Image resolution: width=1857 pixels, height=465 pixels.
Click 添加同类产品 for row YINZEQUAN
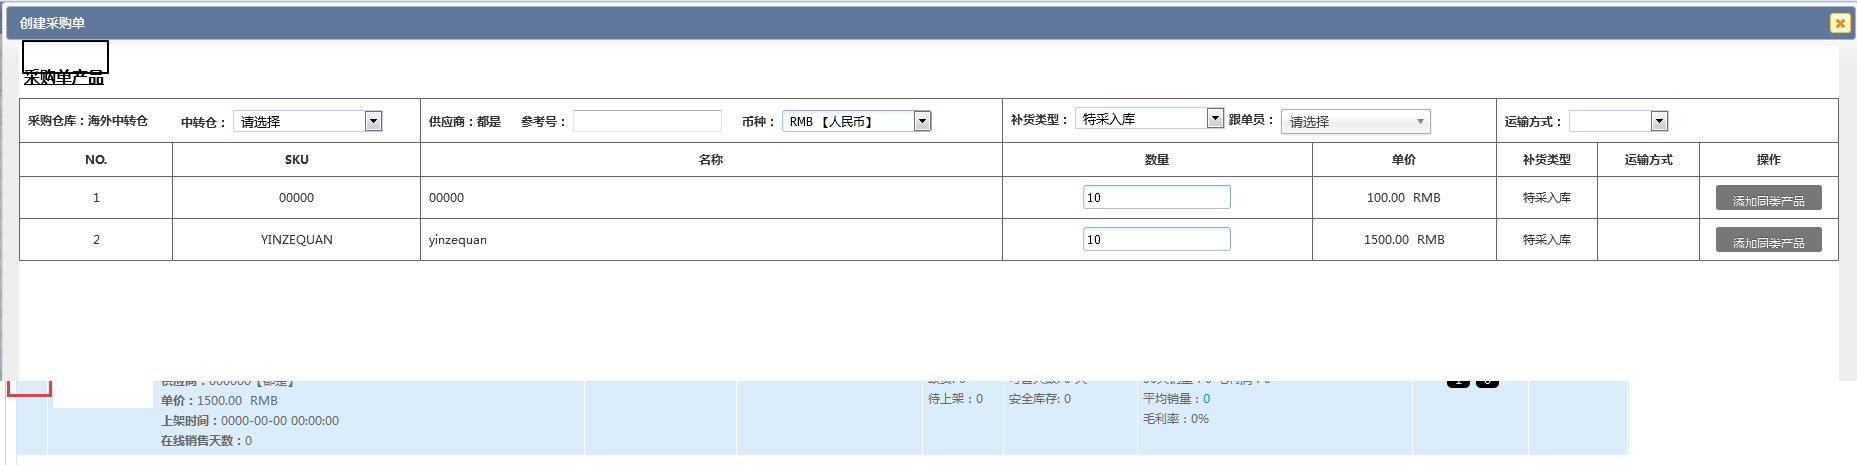coord(1768,240)
